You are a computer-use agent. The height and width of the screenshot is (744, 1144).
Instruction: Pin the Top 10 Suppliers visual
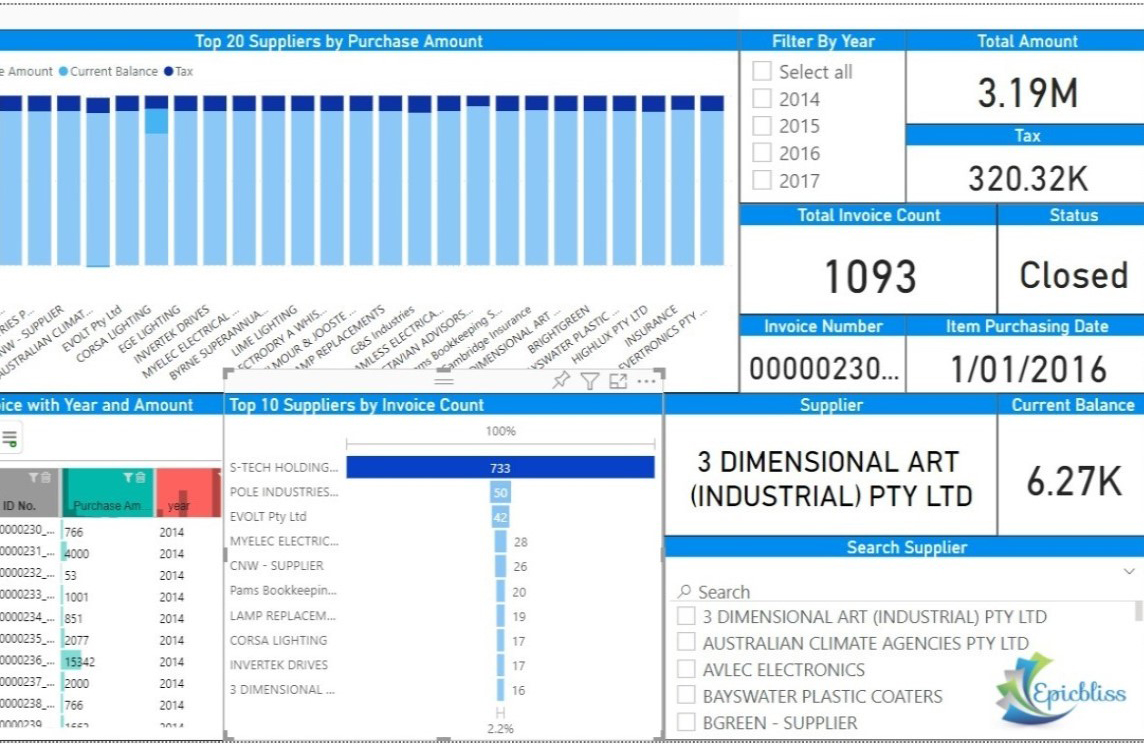pyautogui.click(x=561, y=381)
